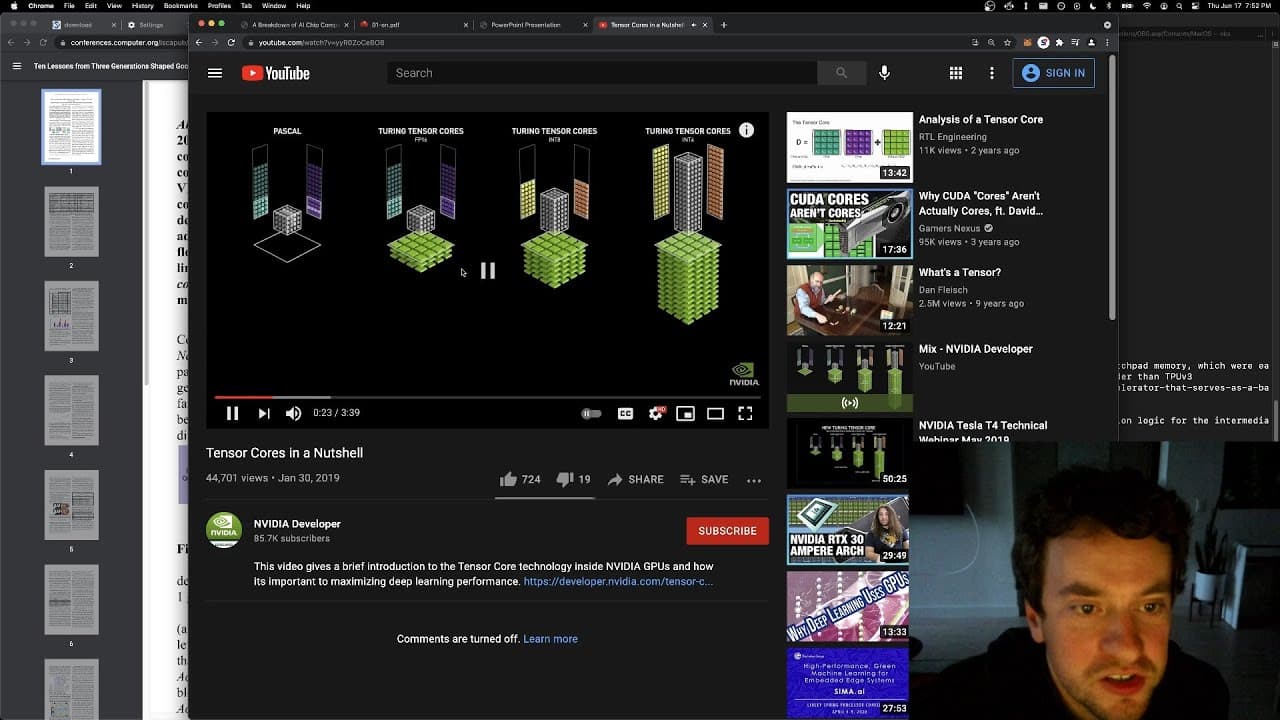
Task: Open more actions menu beside SAVE
Action: tap(754, 480)
